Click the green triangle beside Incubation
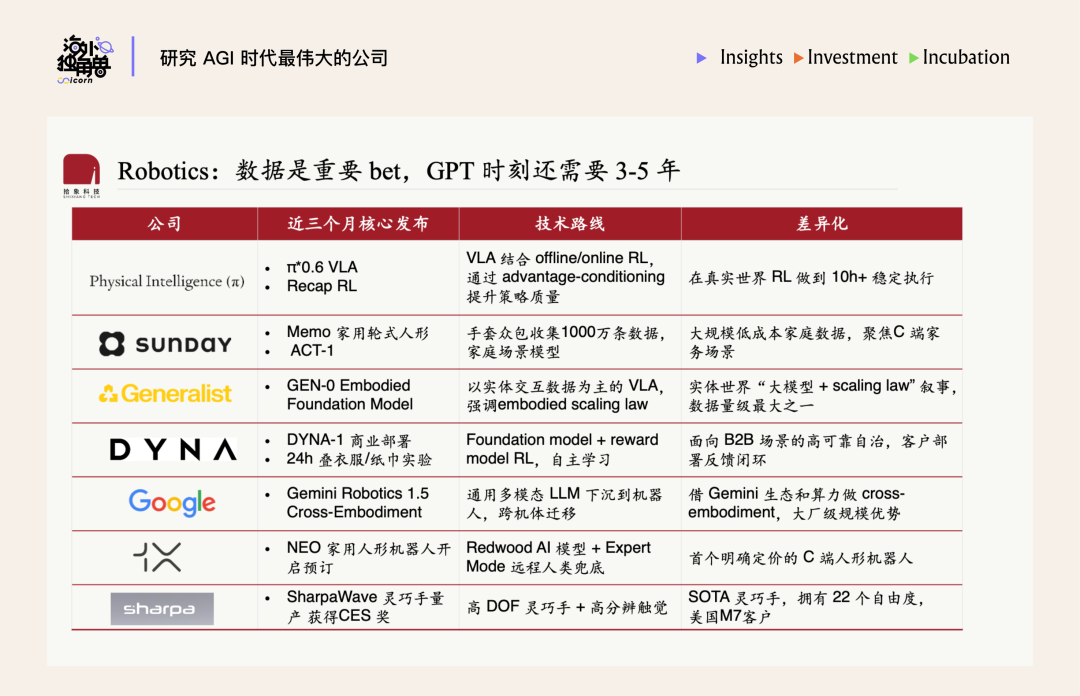1080x696 pixels. coord(914,58)
